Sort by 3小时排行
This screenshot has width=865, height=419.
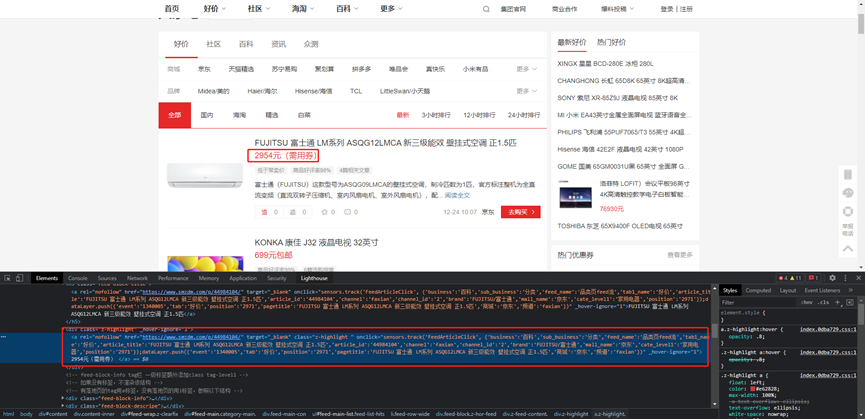436,115
